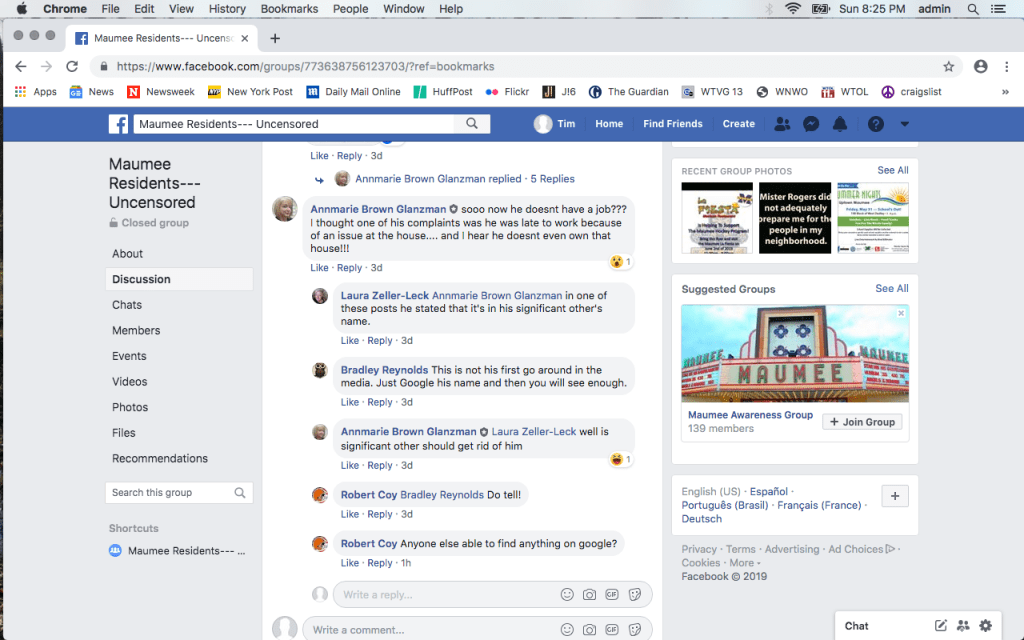Open the Notifications bell icon
1024x640 pixels.
[840, 124]
